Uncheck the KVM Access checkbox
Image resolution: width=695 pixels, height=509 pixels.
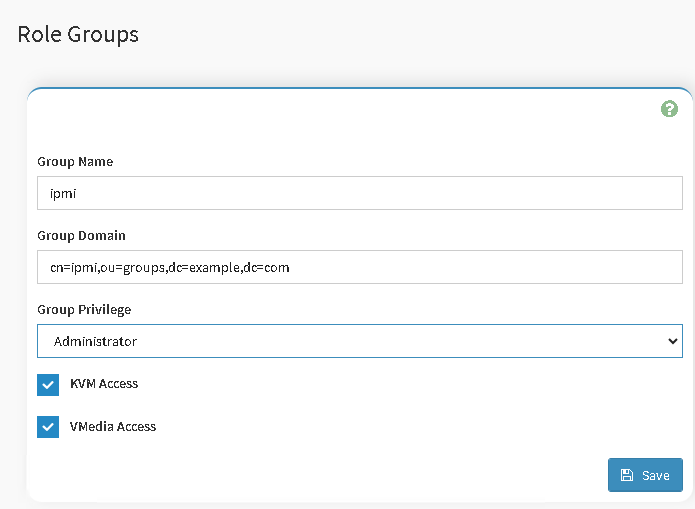tap(48, 384)
